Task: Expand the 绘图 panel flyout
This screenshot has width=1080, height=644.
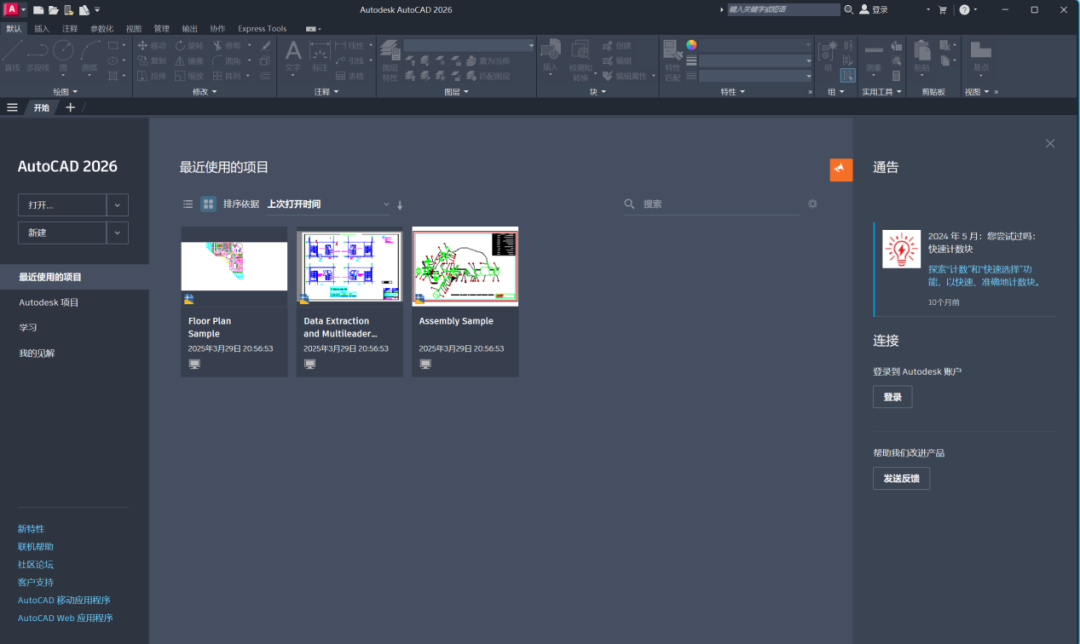Action: [65, 92]
